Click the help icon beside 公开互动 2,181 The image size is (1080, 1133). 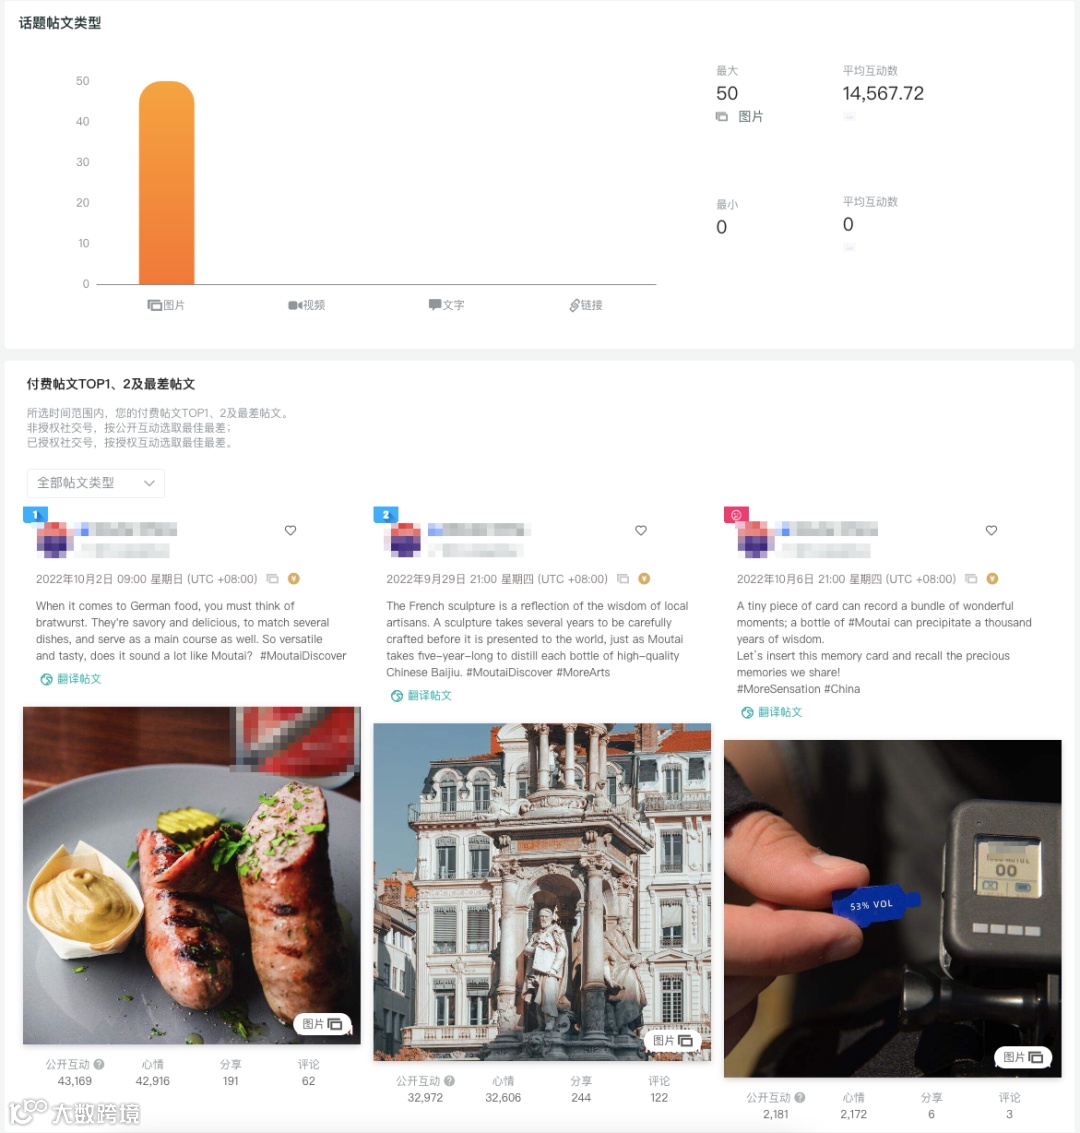(800, 1098)
